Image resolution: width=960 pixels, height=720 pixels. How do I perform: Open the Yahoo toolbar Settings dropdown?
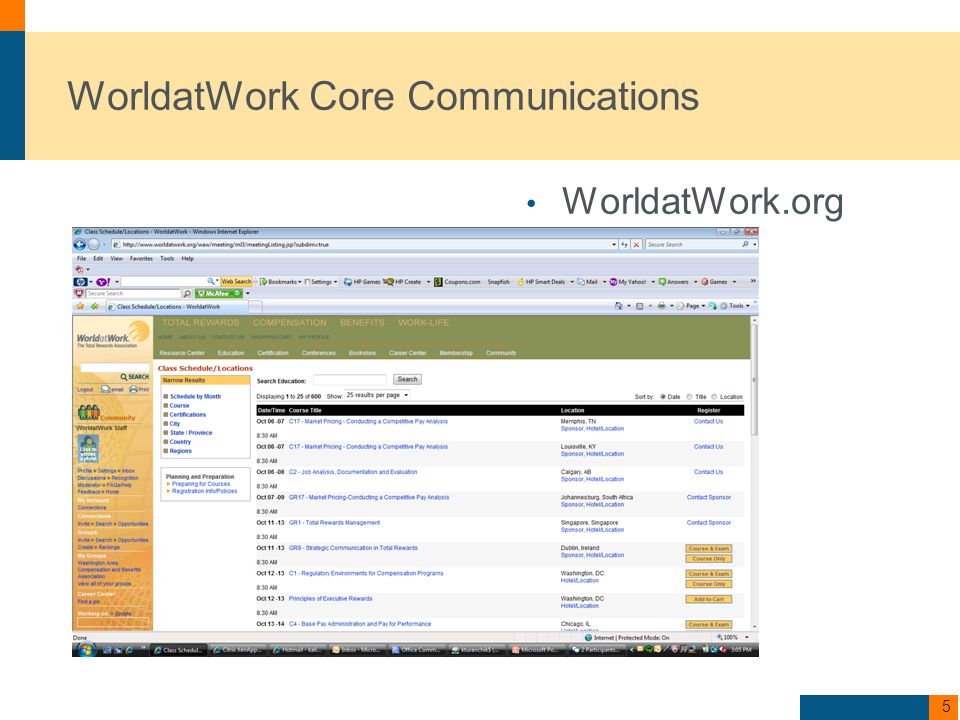[x=321, y=282]
